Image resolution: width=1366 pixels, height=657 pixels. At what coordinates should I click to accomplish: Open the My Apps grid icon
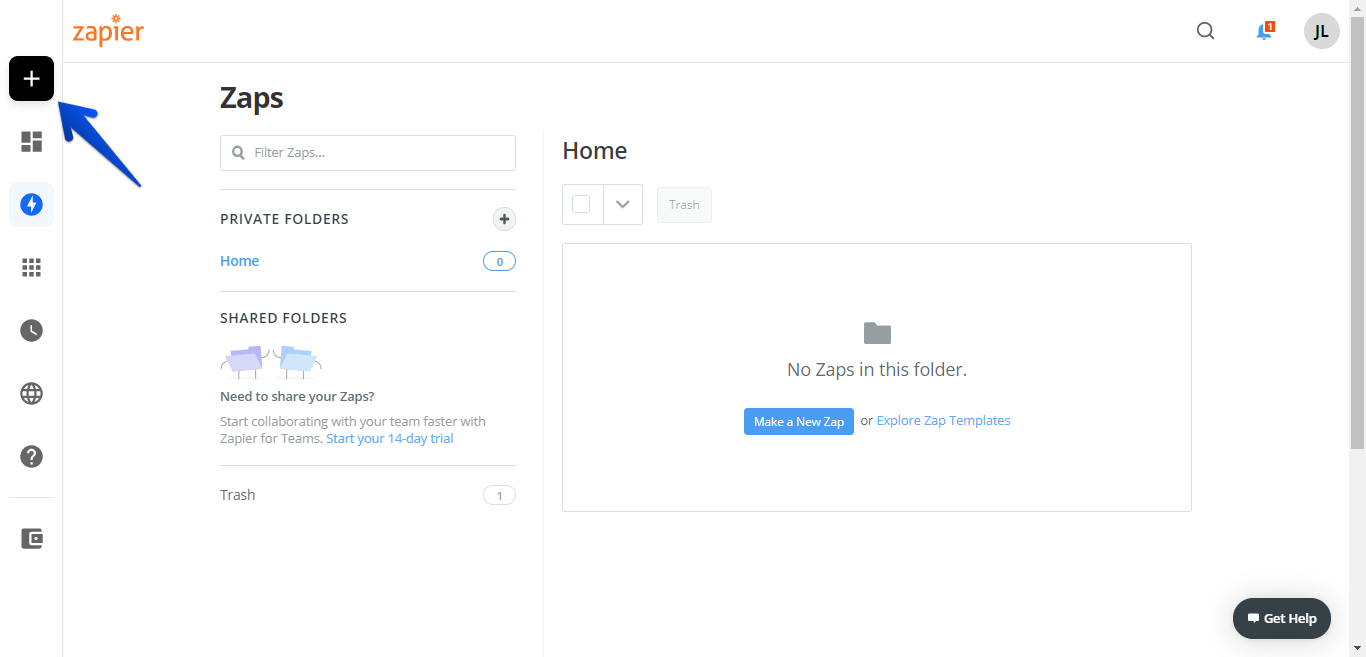pos(31,268)
